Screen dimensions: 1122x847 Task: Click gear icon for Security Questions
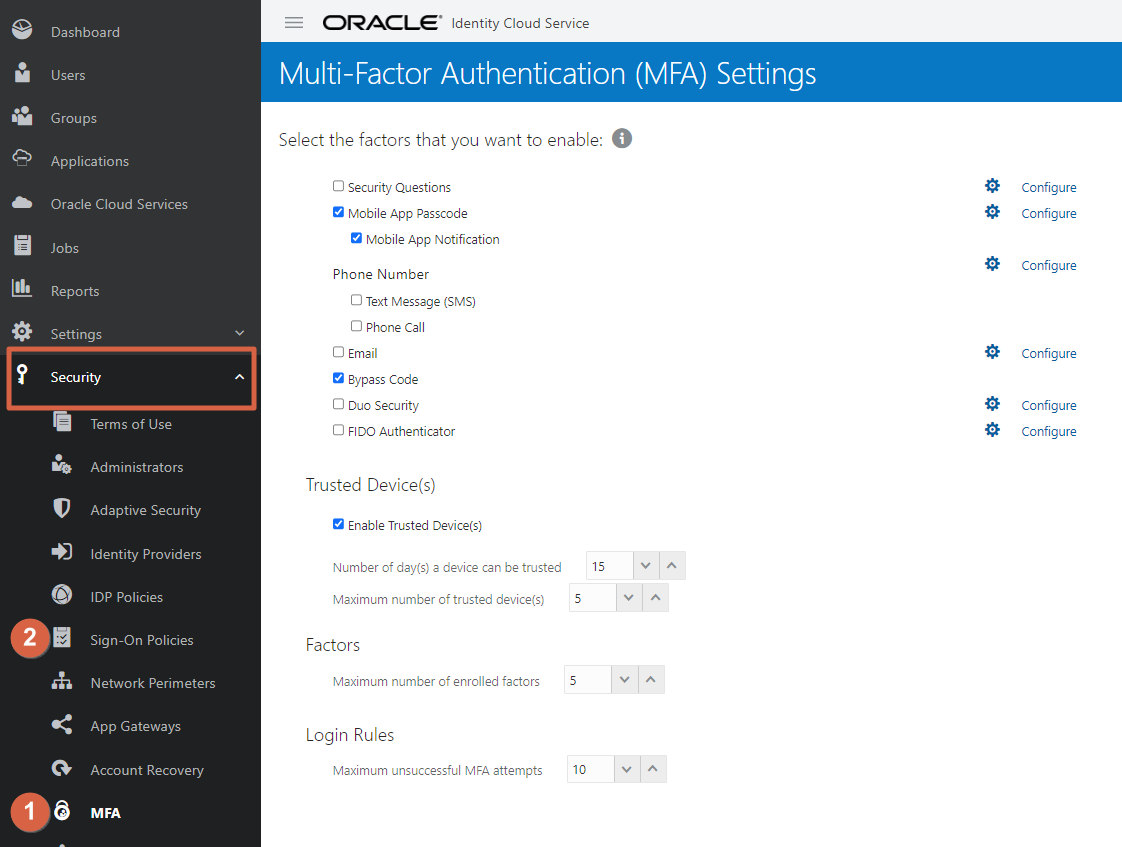(992, 186)
